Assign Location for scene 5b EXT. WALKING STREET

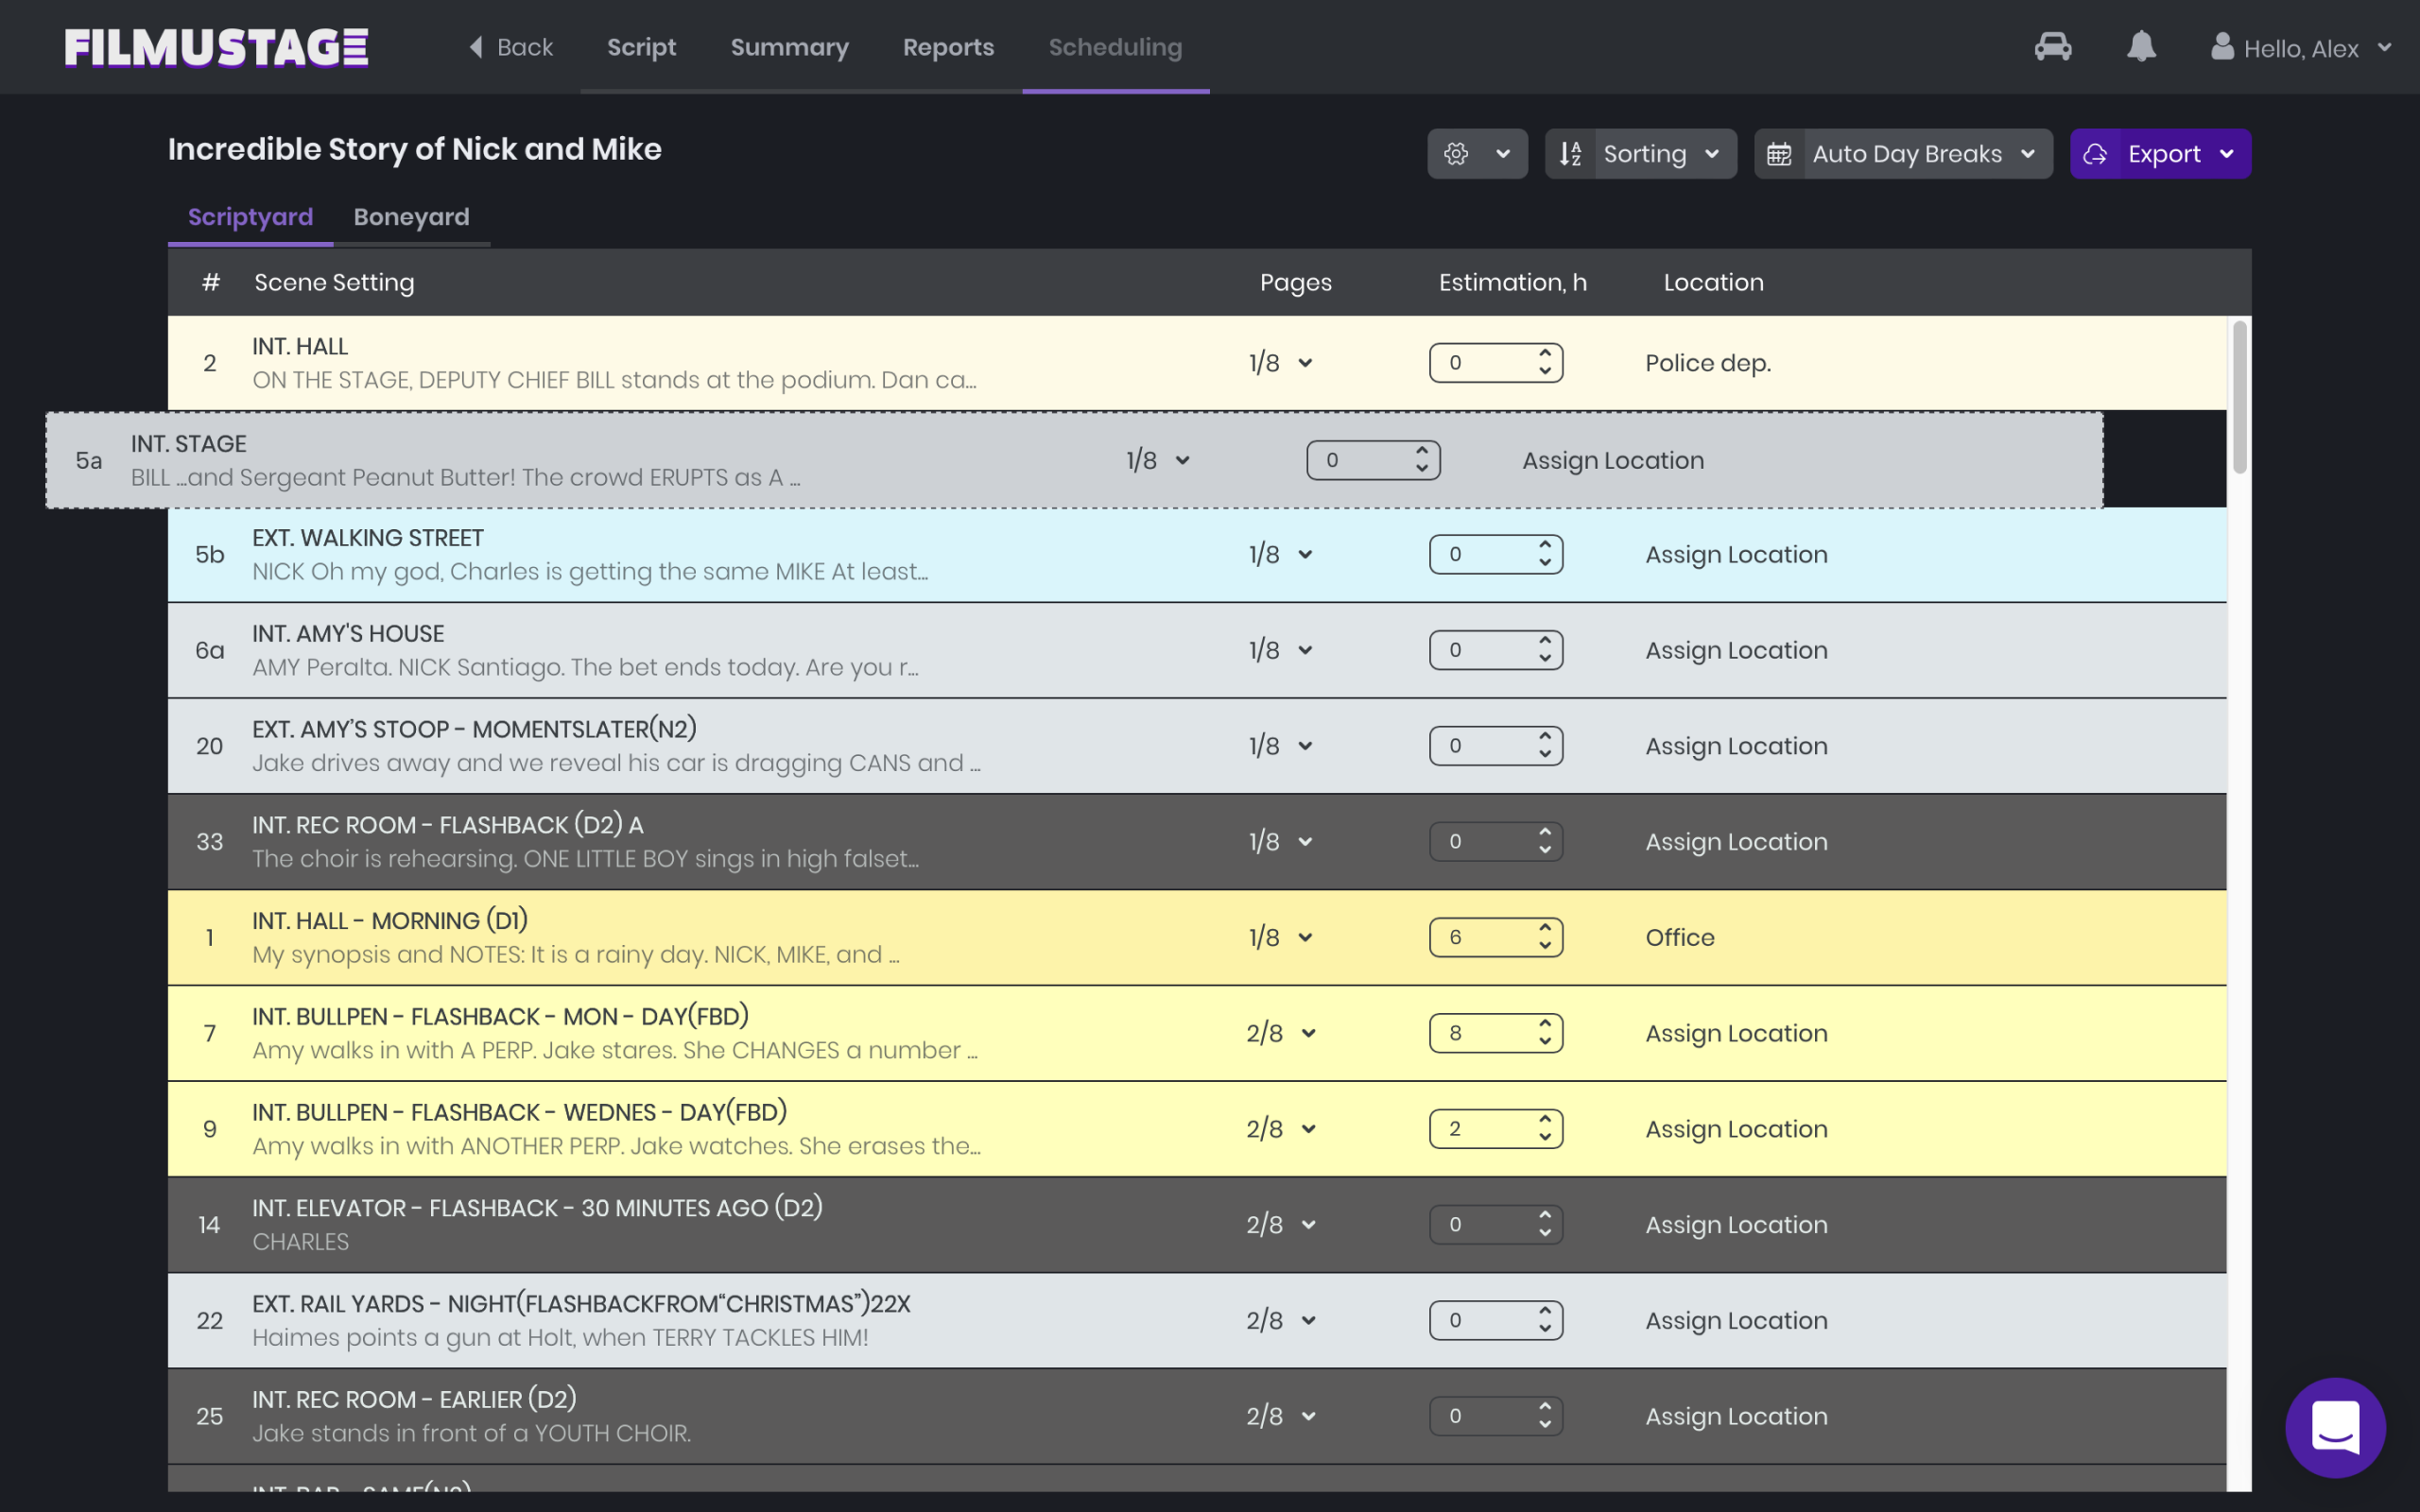(1735, 554)
